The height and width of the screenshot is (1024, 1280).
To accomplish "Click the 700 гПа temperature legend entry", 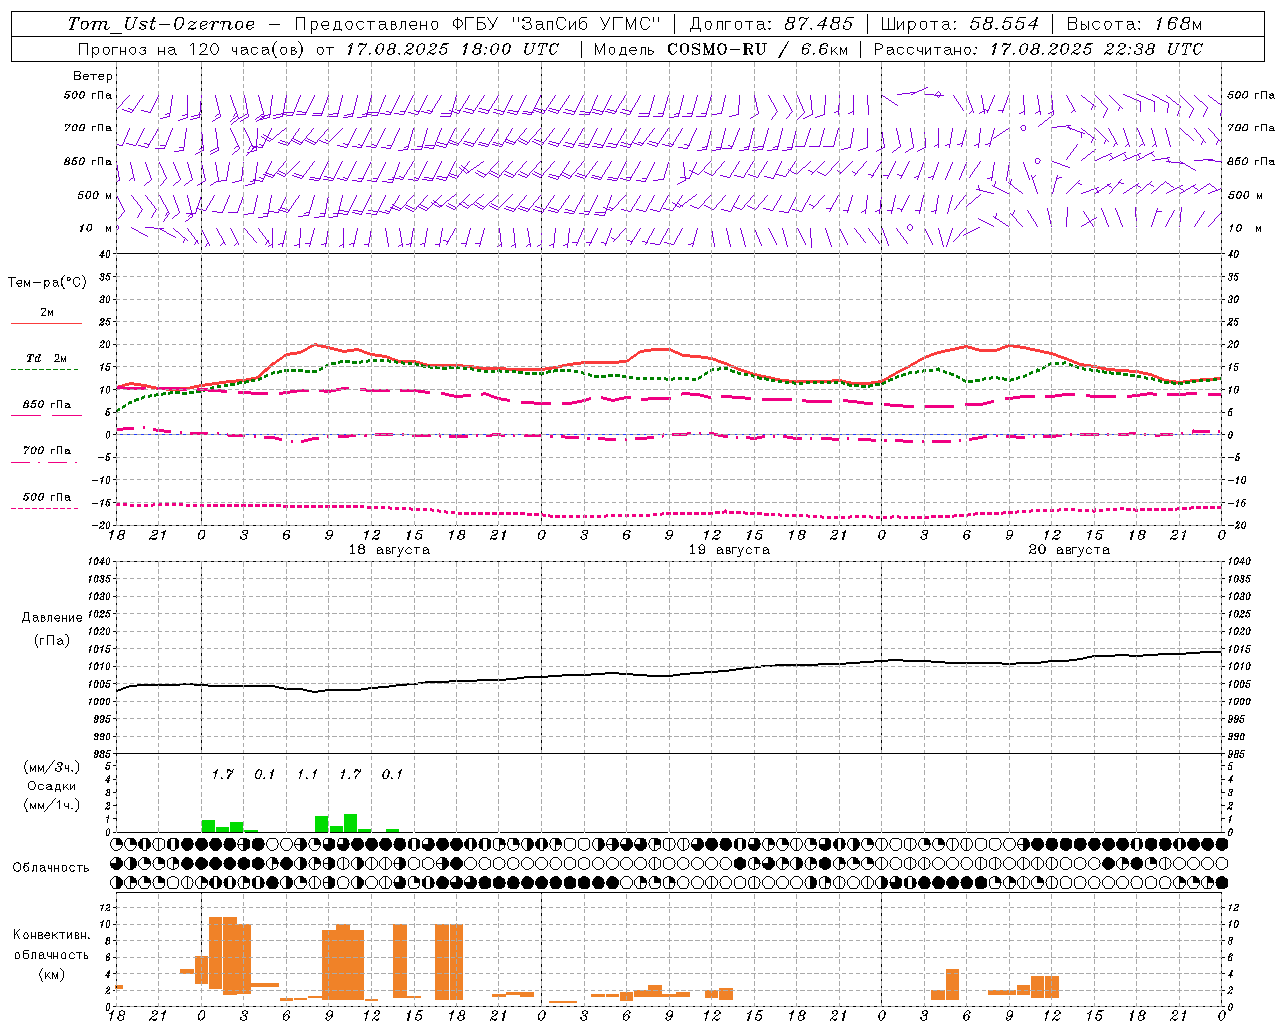I will click(47, 451).
